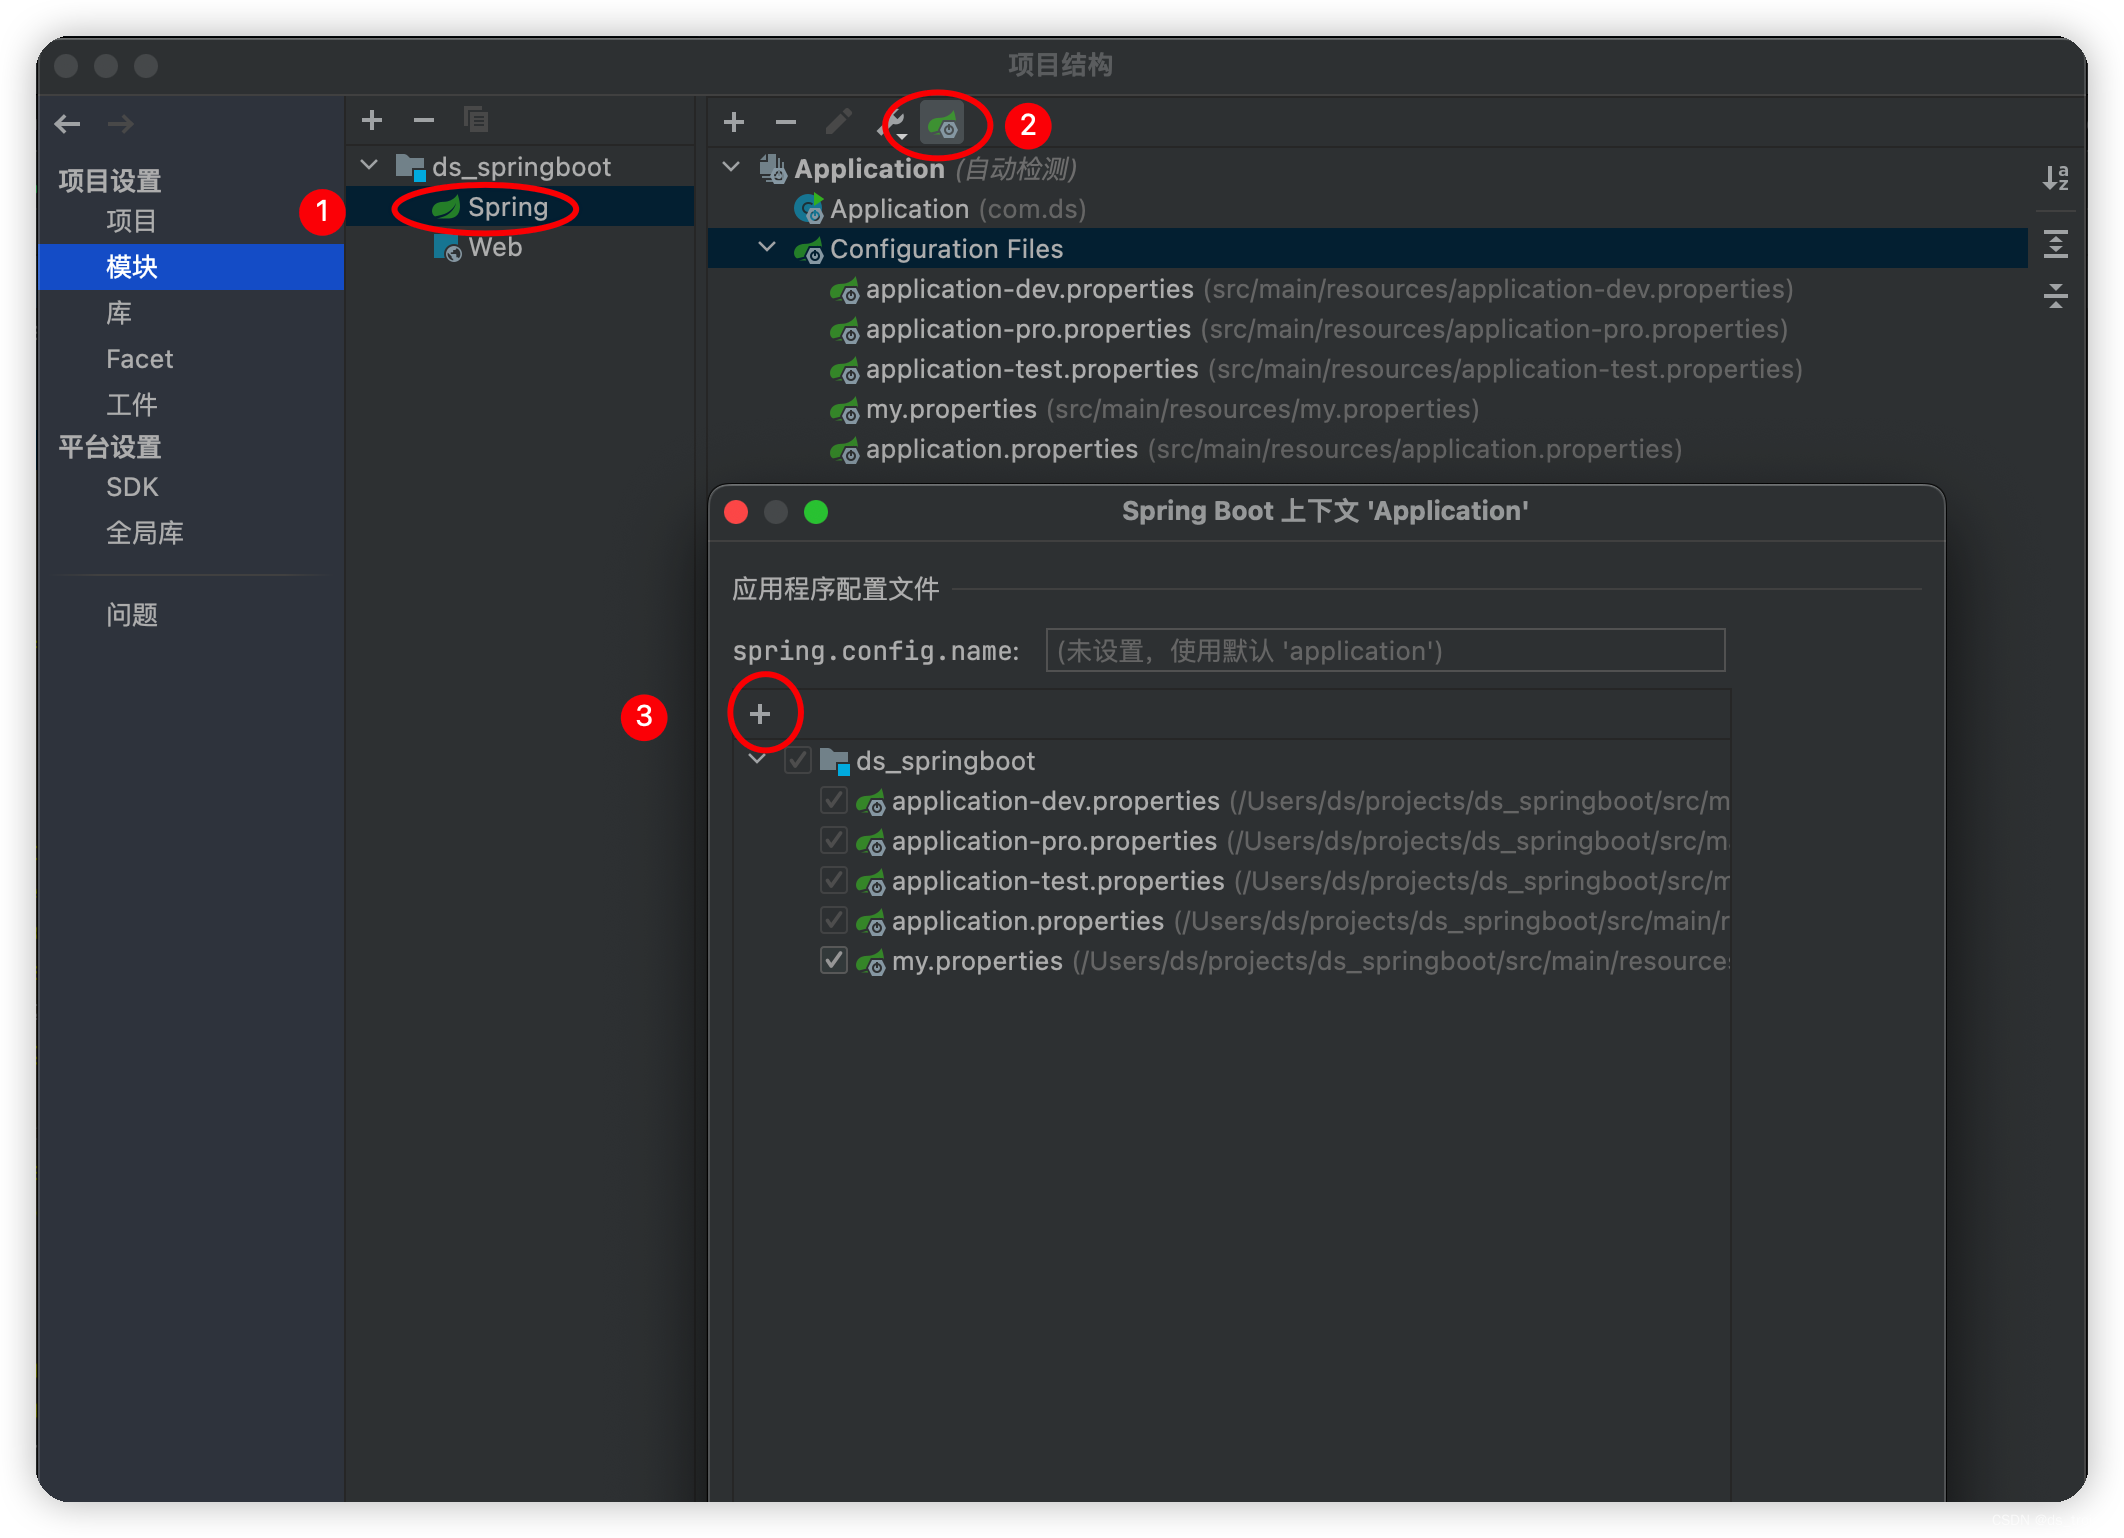Collapse the ds_springboot module tree node
This screenshot has height=1538, width=2124.
[369, 165]
